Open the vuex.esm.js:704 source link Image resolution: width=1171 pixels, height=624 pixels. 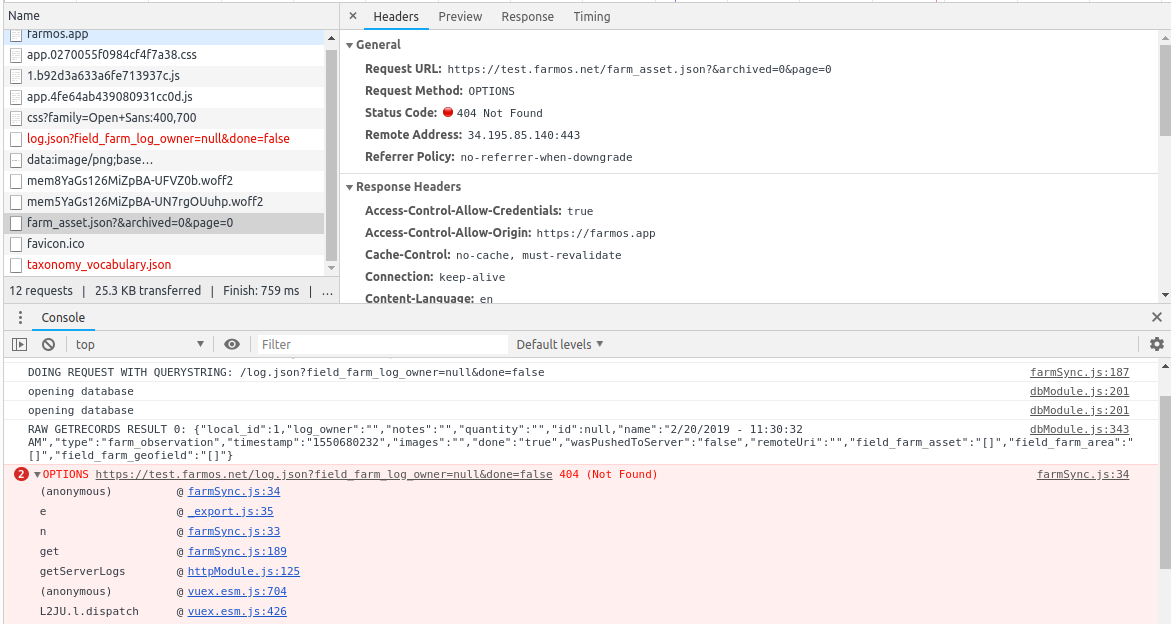pyautogui.click(x=237, y=592)
